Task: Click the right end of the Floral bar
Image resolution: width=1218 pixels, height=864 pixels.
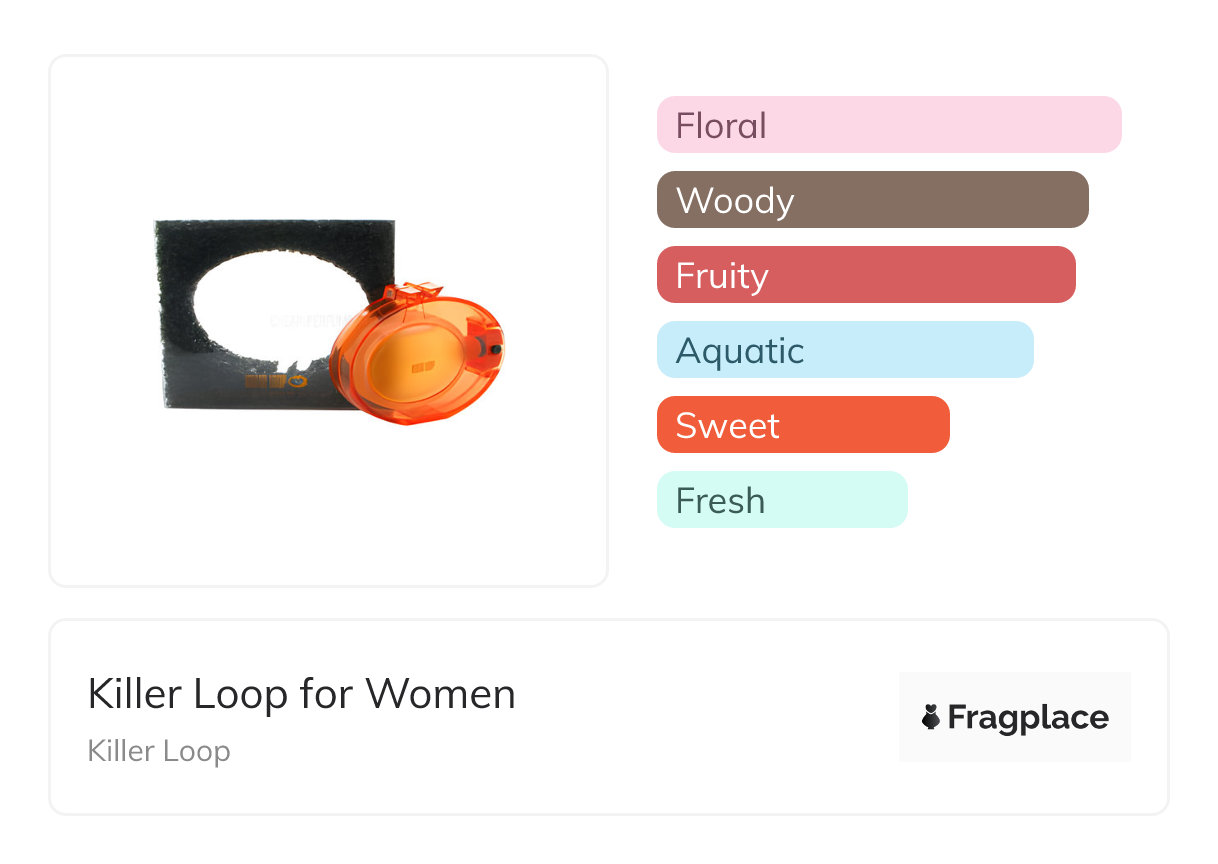Action: [1108, 125]
